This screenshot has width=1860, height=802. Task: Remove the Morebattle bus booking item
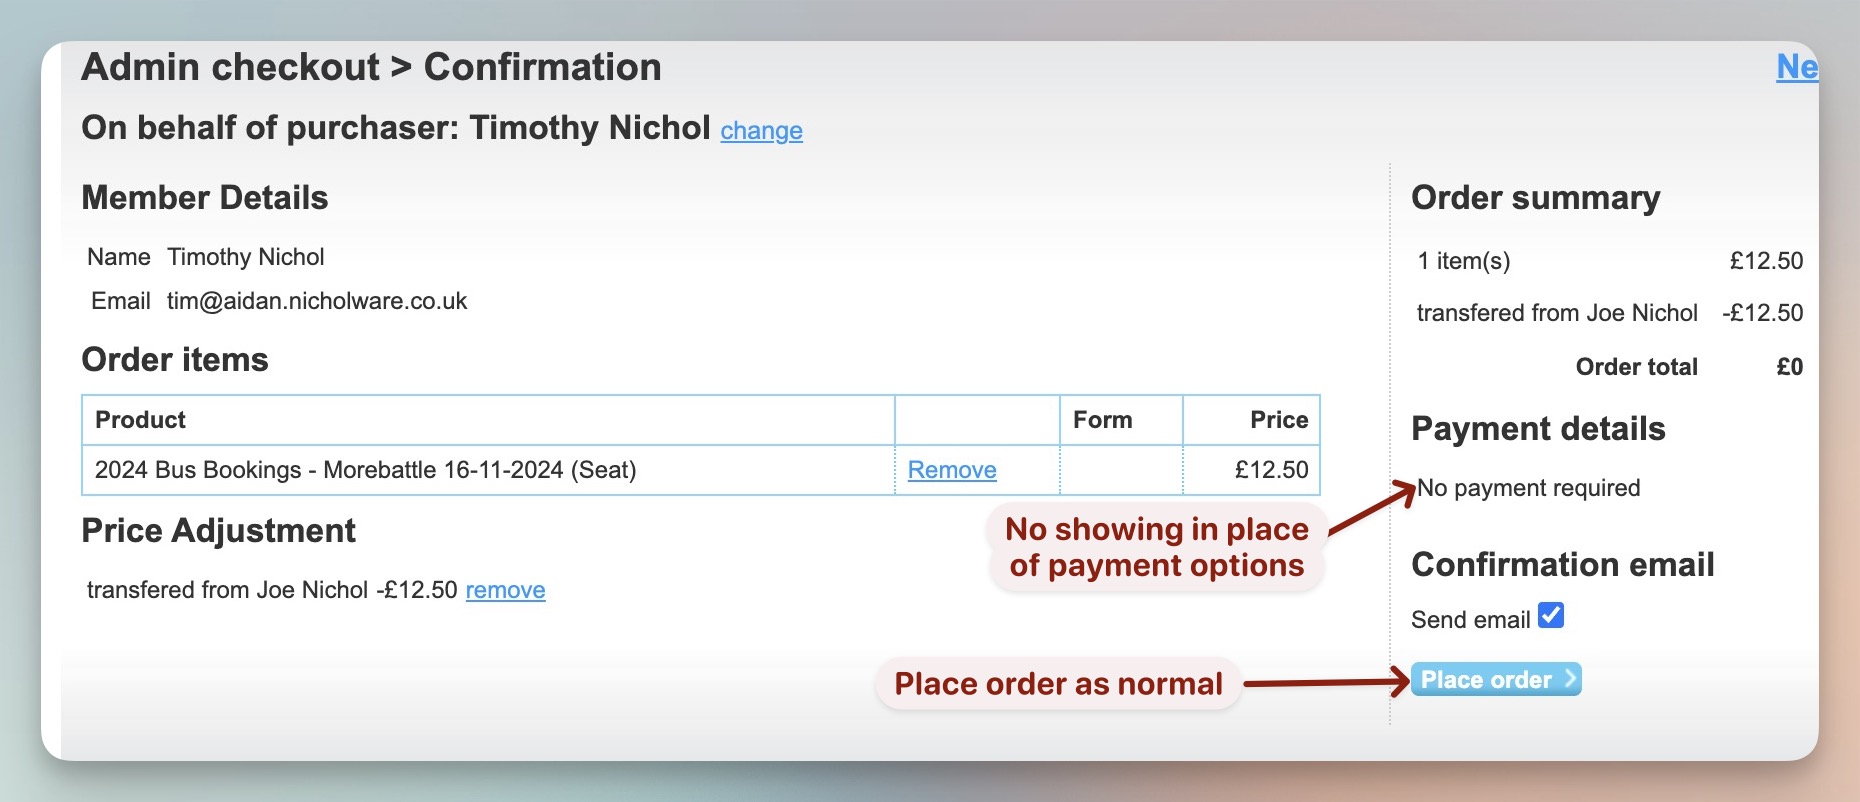point(951,470)
